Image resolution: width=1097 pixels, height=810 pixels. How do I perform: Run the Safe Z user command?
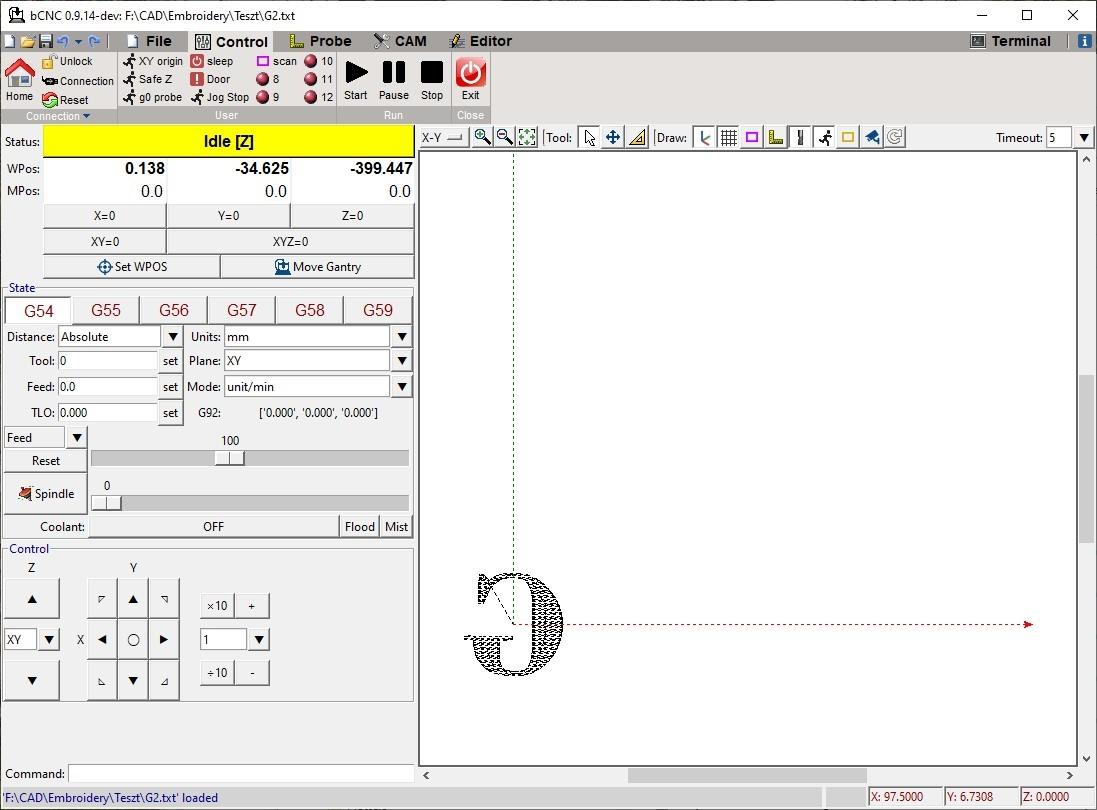tap(148, 79)
